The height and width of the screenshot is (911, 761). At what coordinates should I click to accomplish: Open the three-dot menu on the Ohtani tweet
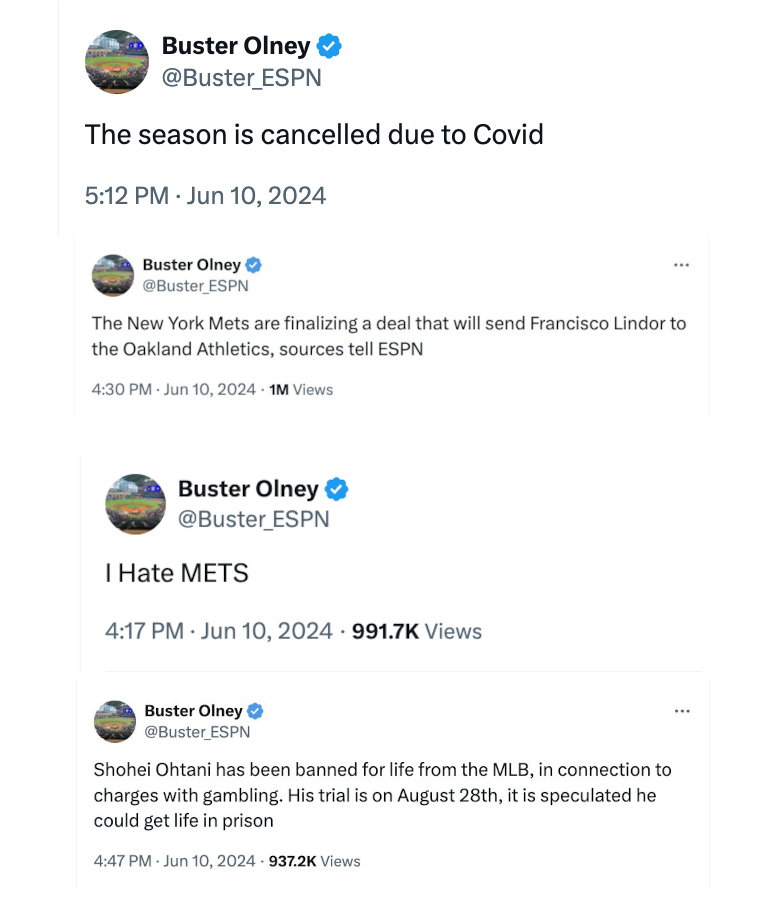[682, 711]
